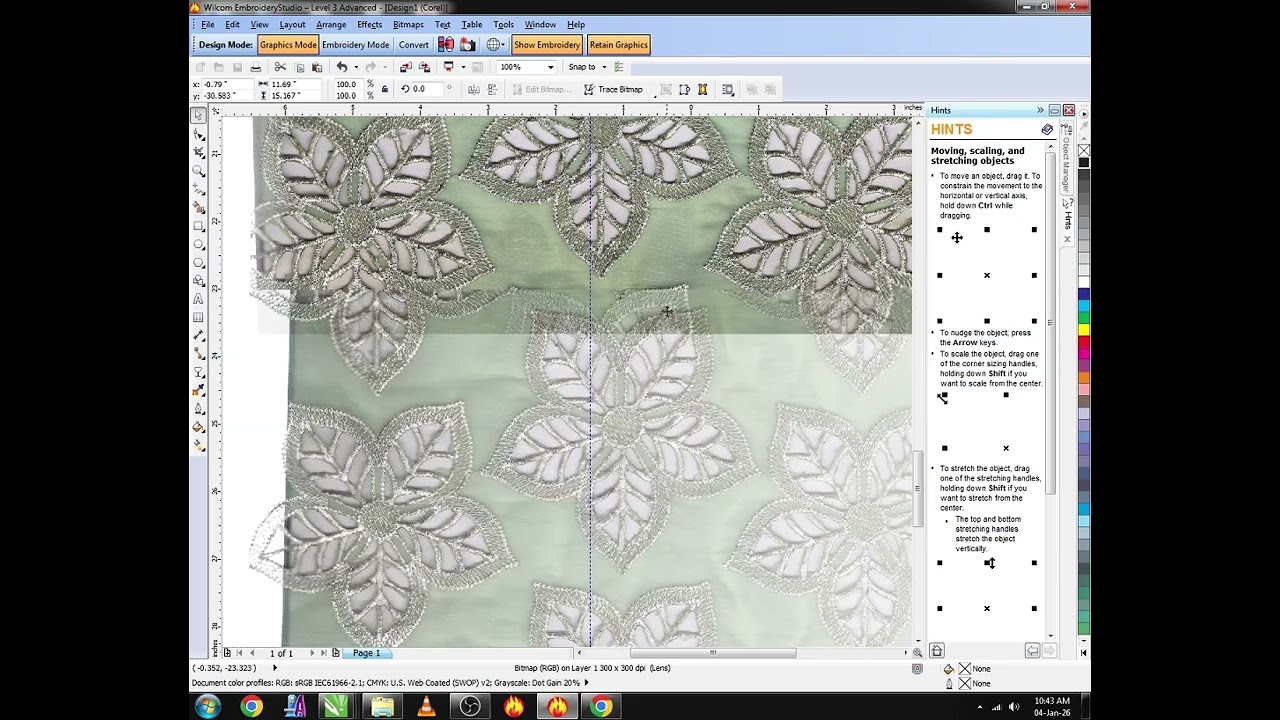This screenshot has width=1280, height=720.
Task: Open the globe icon dropdown arrow
Action: pos(505,44)
